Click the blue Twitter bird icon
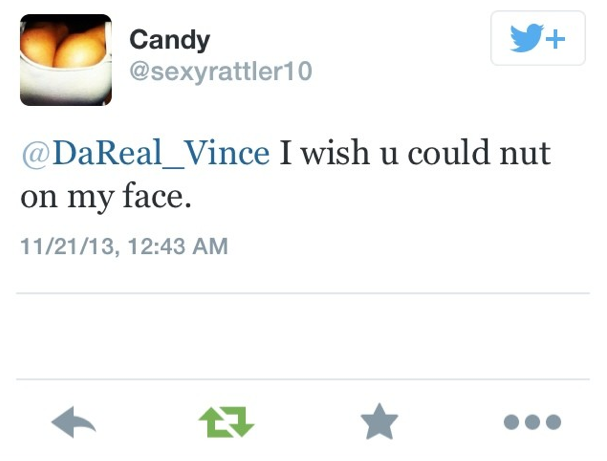The height and width of the screenshot is (461, 607). [x=526, y=38]
